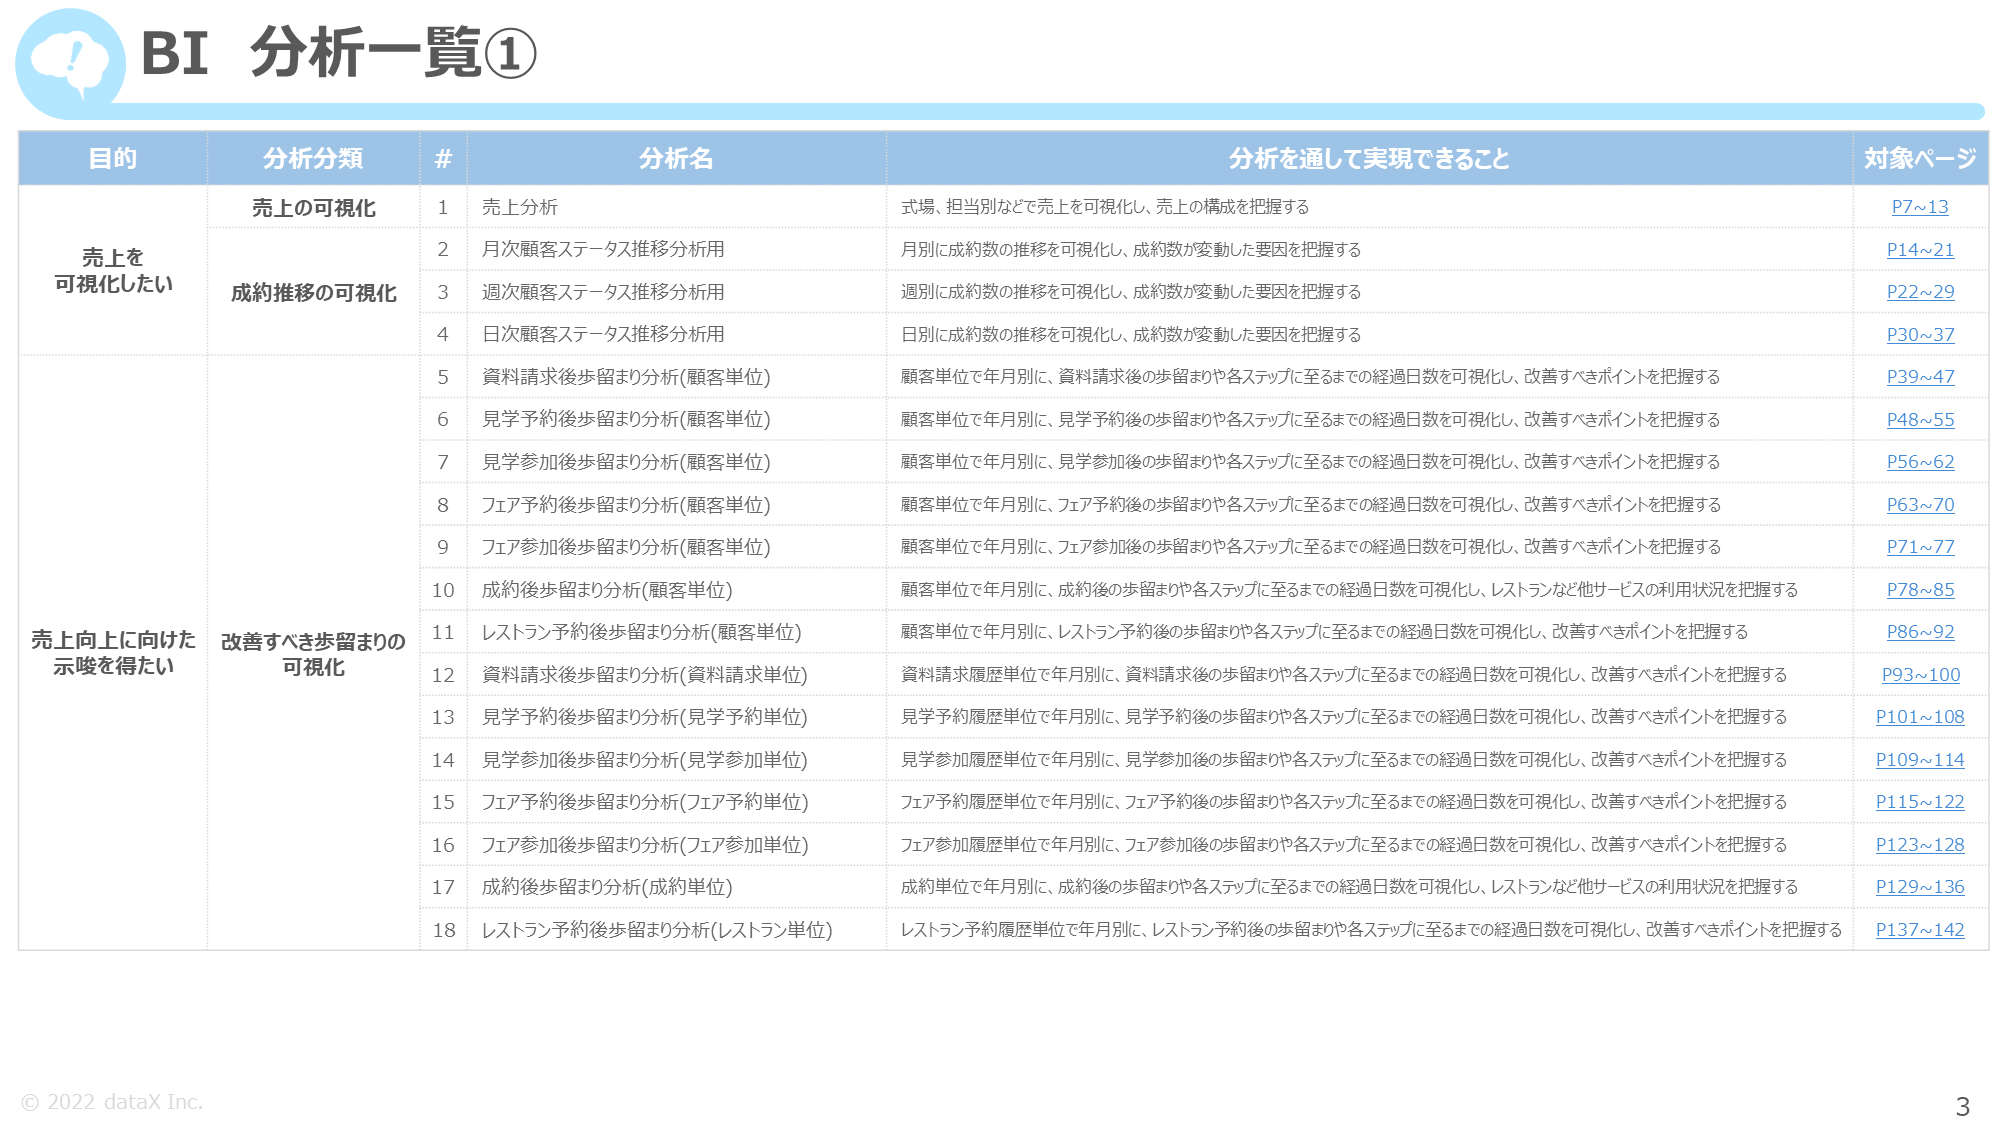Click the 分析分類 column header
The height and width of the screenshot is (1125, 2000).
click(x=314, y=158)
